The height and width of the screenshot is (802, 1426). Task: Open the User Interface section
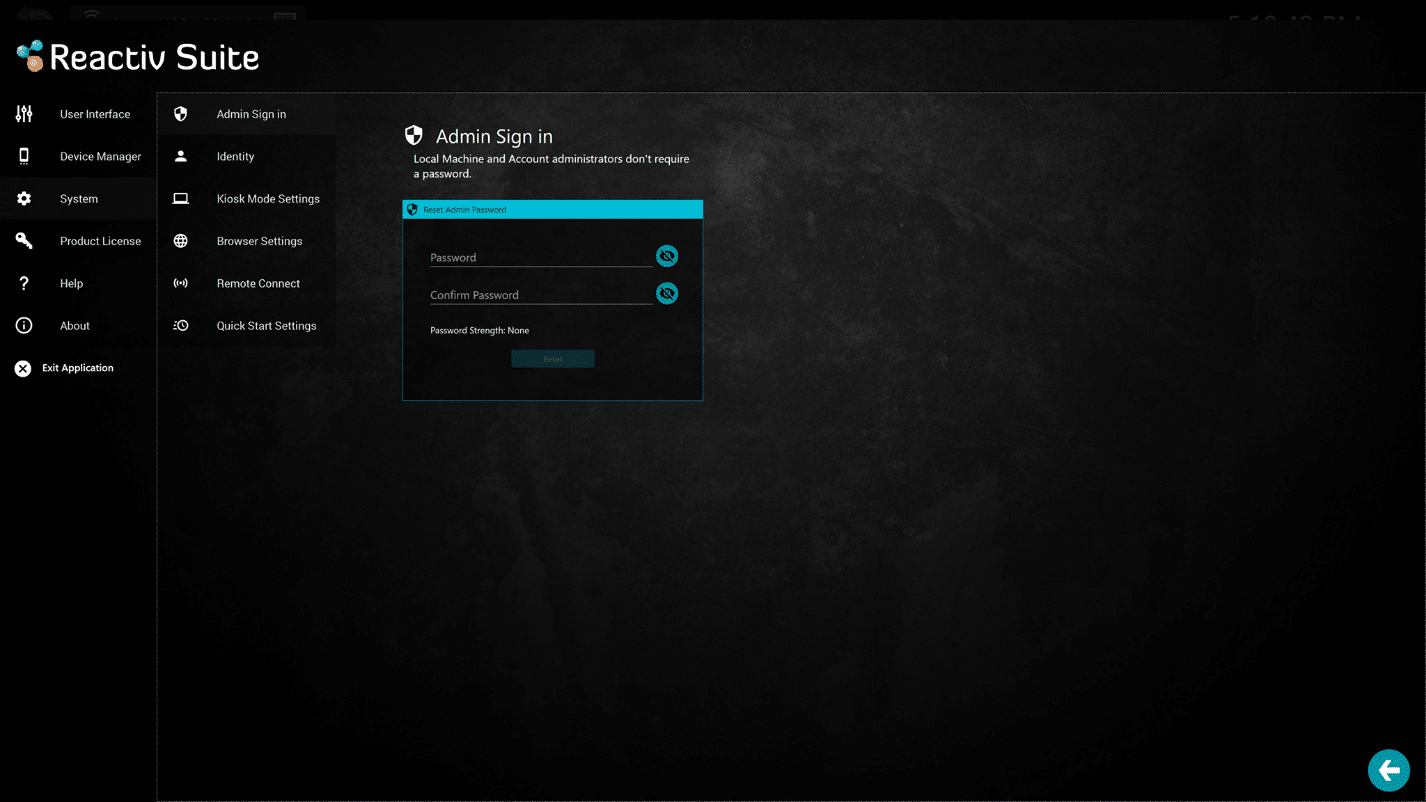pos(78,114)
